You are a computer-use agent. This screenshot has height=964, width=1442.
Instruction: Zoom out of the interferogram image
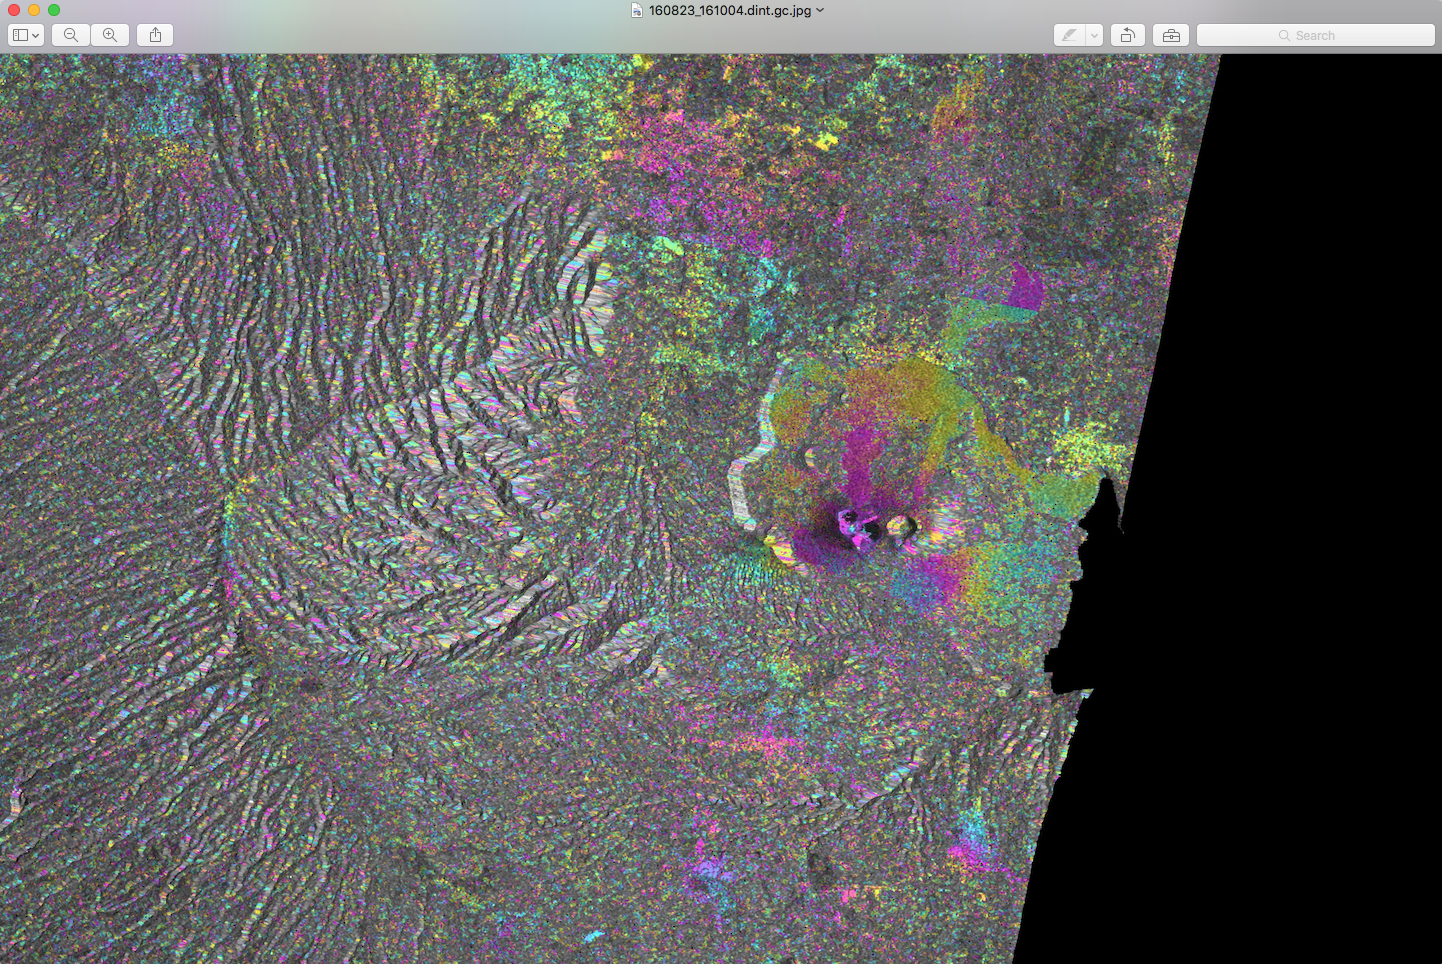(70, 35)
